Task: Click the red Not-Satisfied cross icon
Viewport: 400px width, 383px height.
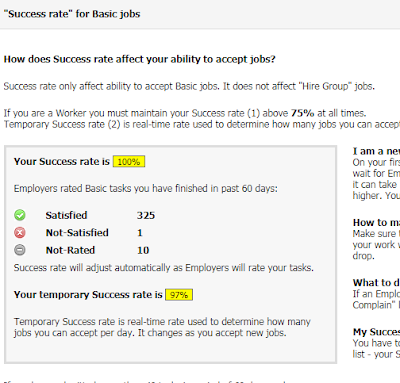Action: [x=20, y=233]
